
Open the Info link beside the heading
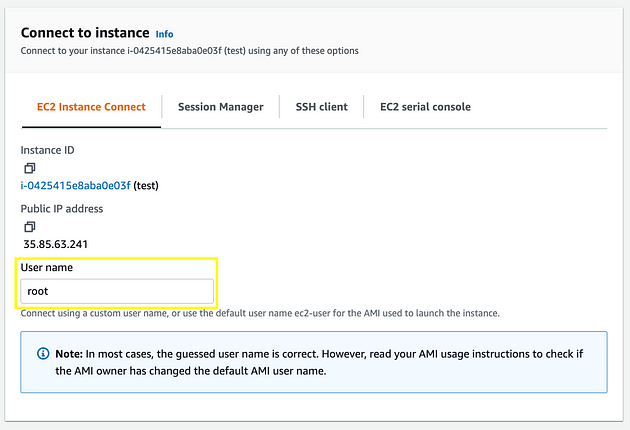[164, 34]
